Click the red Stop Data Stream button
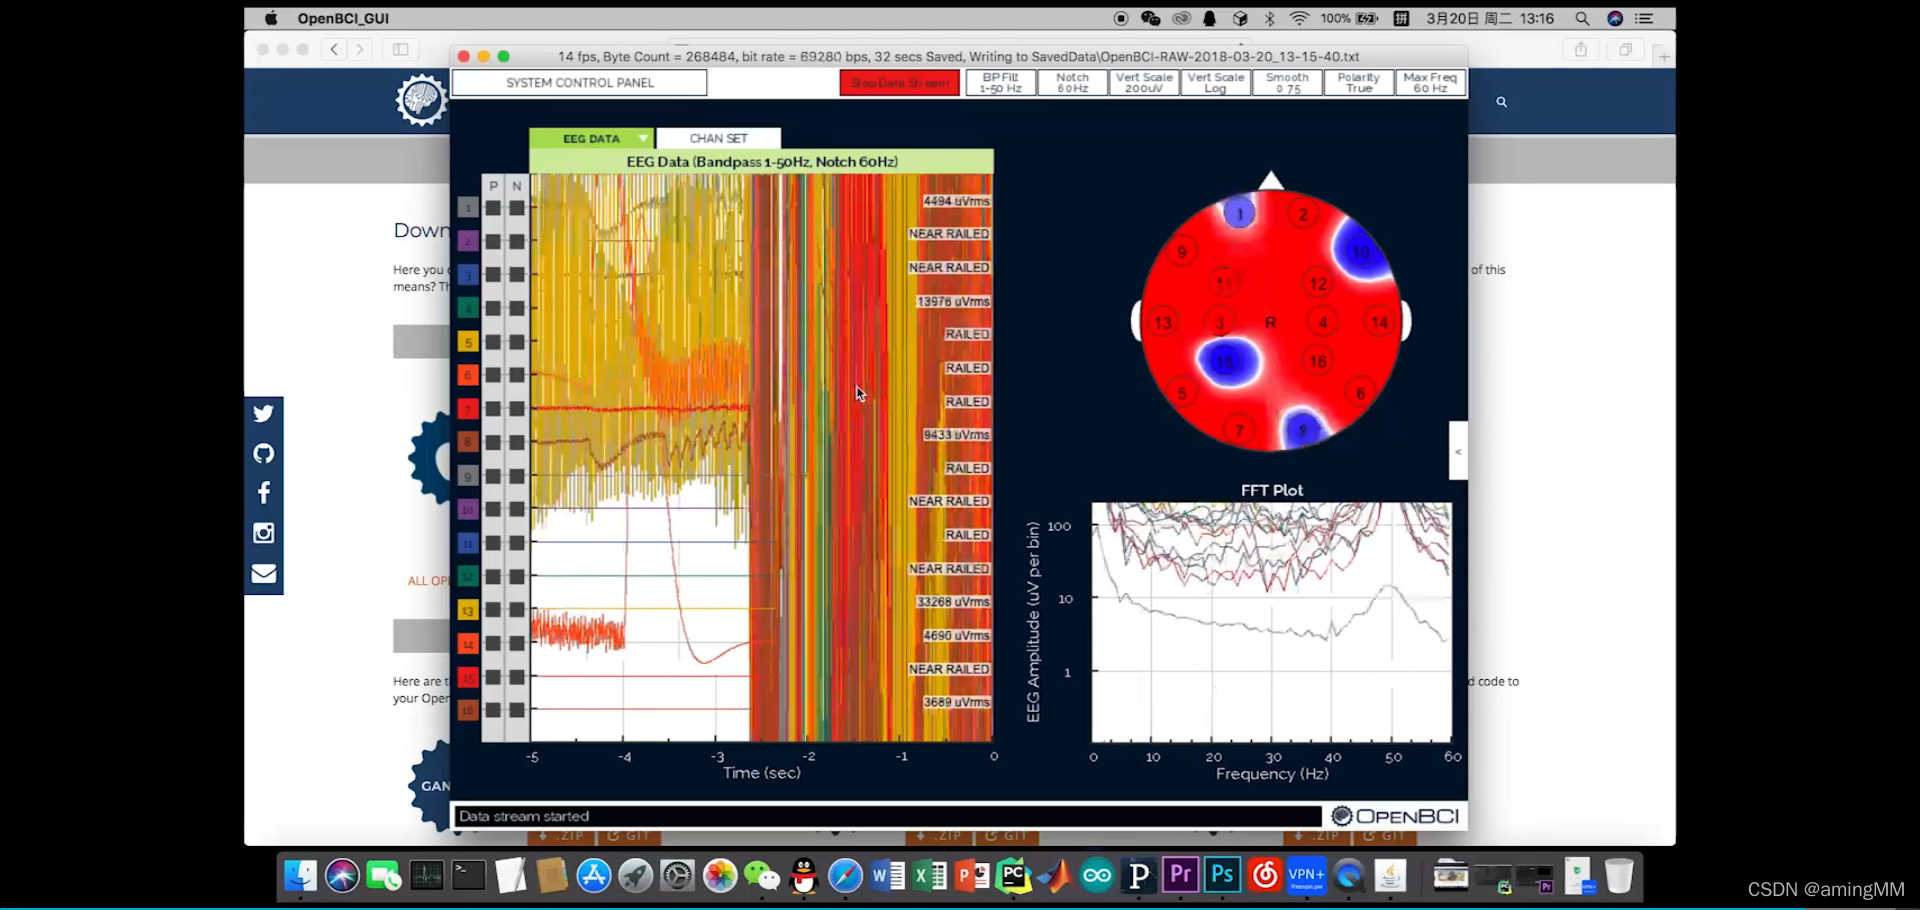The height and width of the screenshot is (910, 1920). tap(899, 83)
